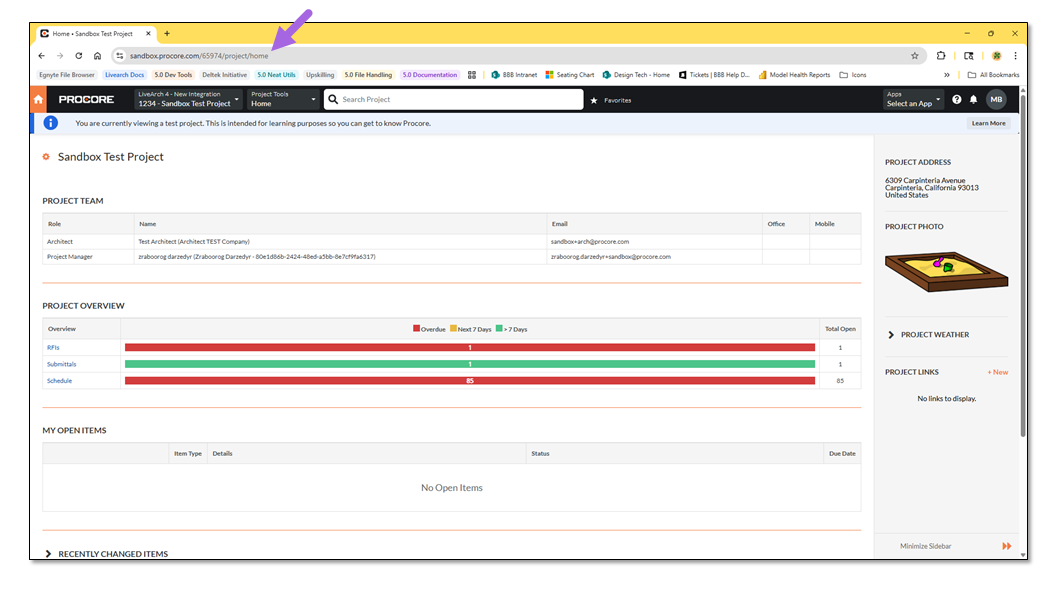1056x594 pixels.
Task: Click the search magnifier icon in Search Project
Action: (x=333, y=99)
